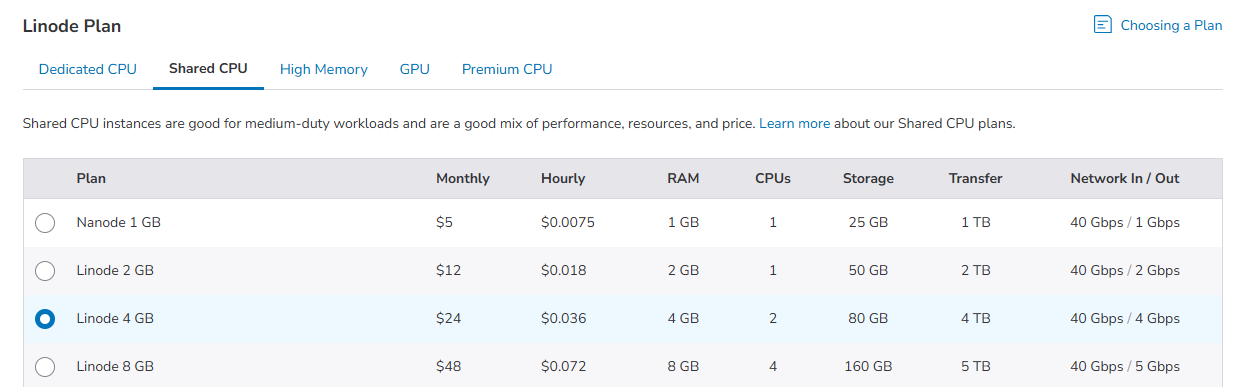Click the 5 TB transfer value
This screenshot has height=387, width=1241.
tap(976, 366)
